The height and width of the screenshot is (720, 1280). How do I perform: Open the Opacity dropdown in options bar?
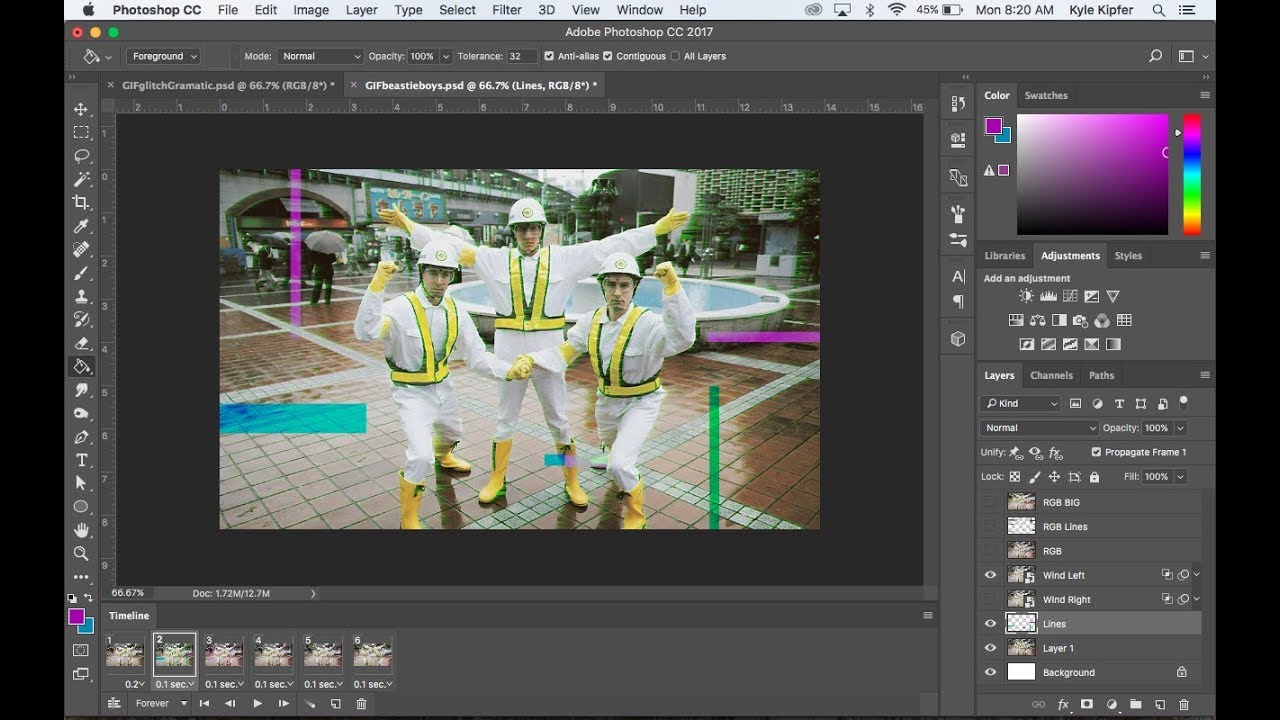(x=446, y=56)
